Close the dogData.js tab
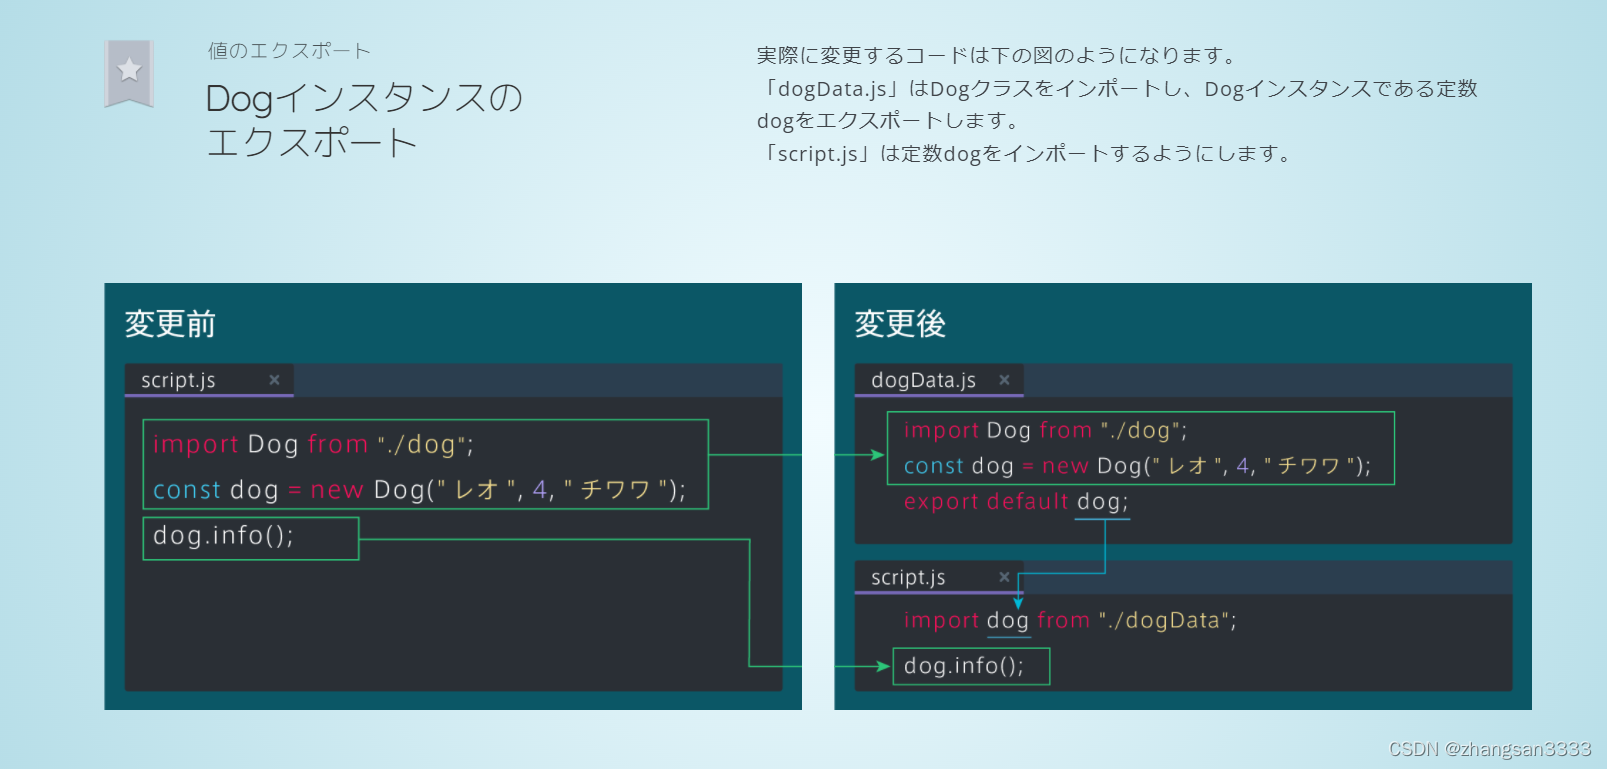Screen dimensions: 1607x769 tap(1004, 380)
